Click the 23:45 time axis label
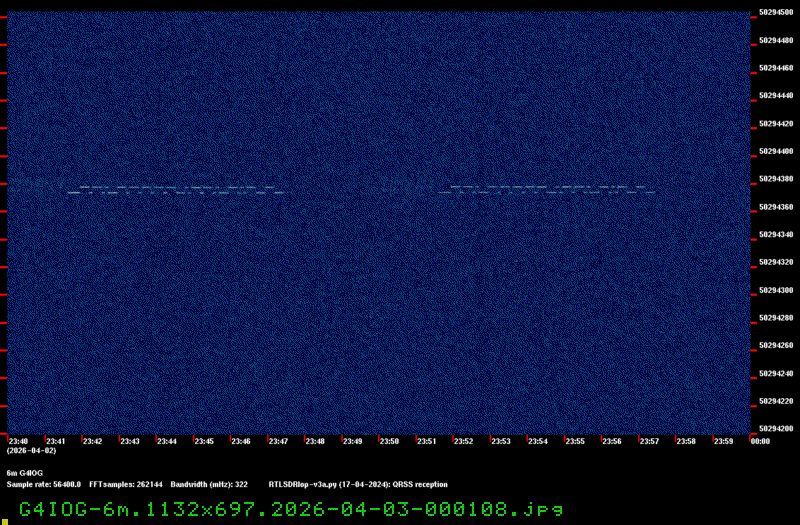 tap(204, 441)
